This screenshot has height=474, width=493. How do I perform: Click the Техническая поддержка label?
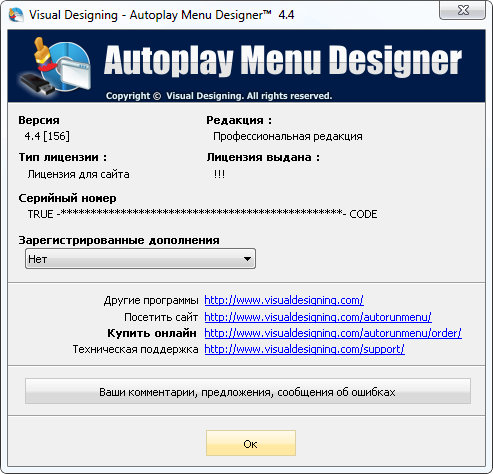tap(135, 349)
